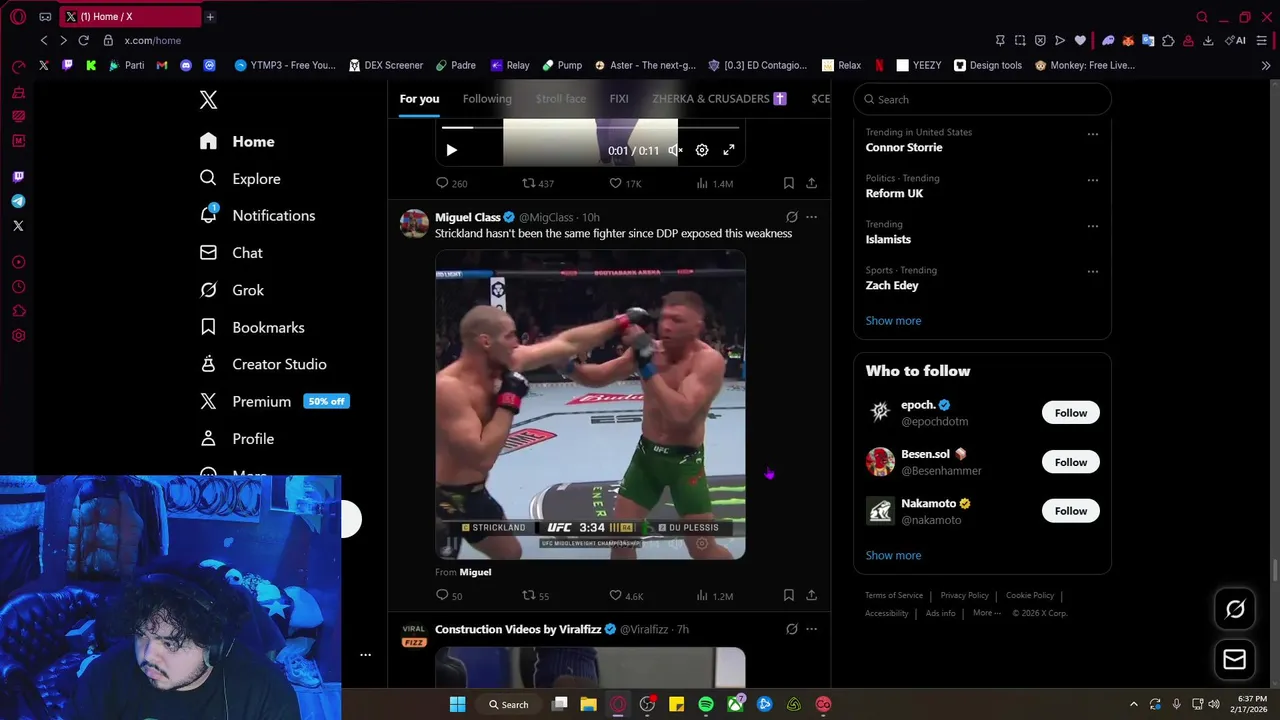This screenshot has height=720, width=1280.
Task: Open Connor Storrie trend
Action: click(x=904, y=147)
